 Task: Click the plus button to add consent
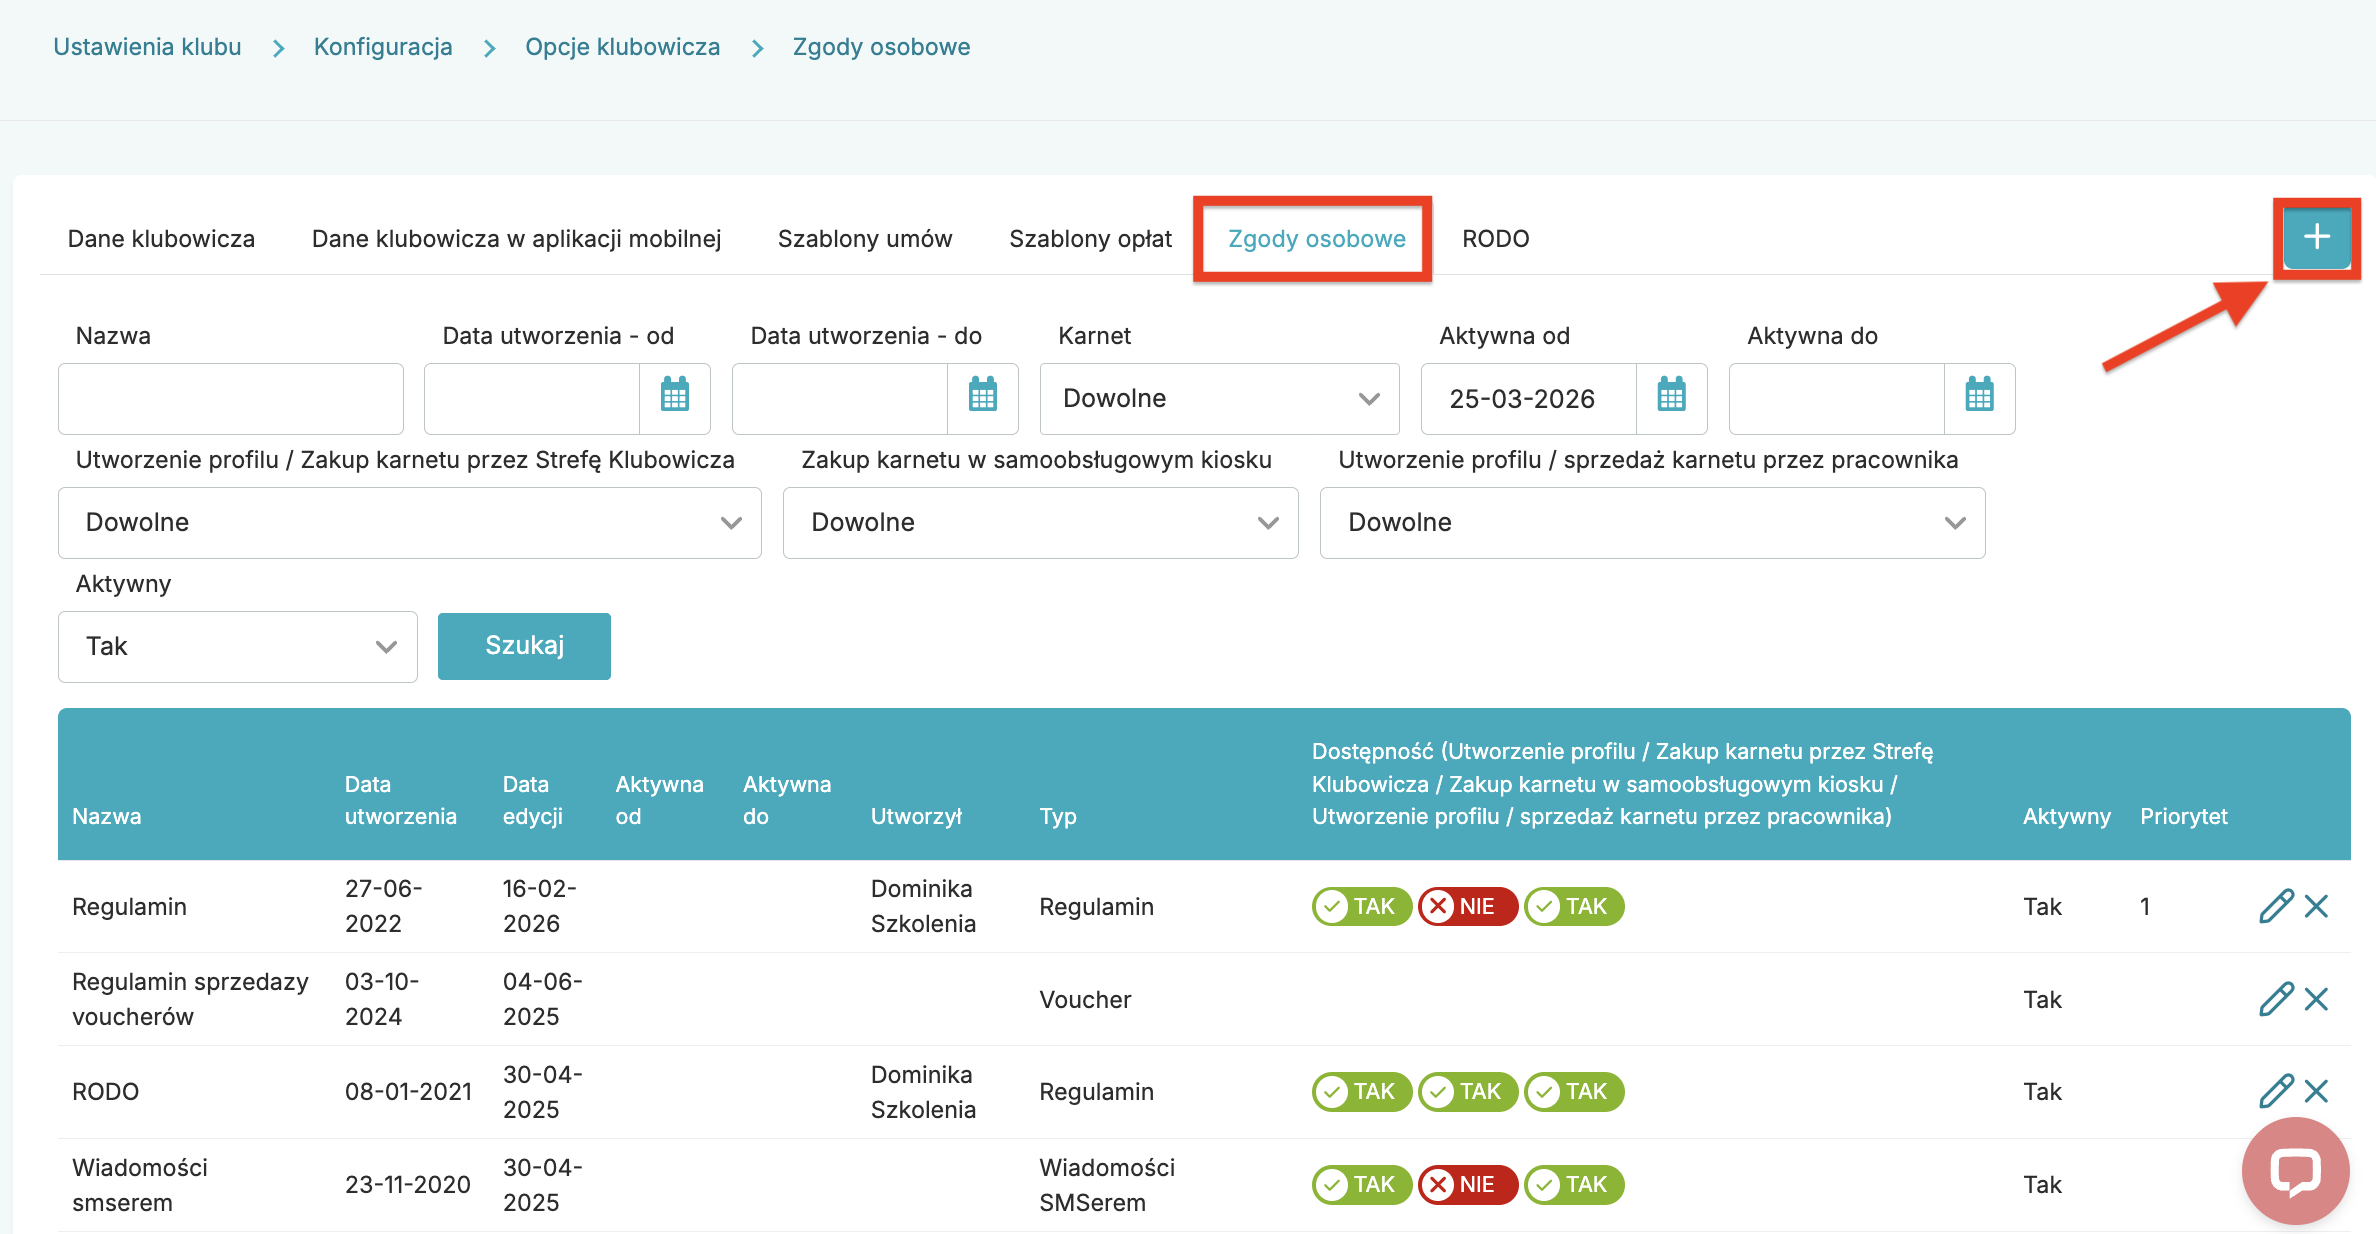point(2316,237)
